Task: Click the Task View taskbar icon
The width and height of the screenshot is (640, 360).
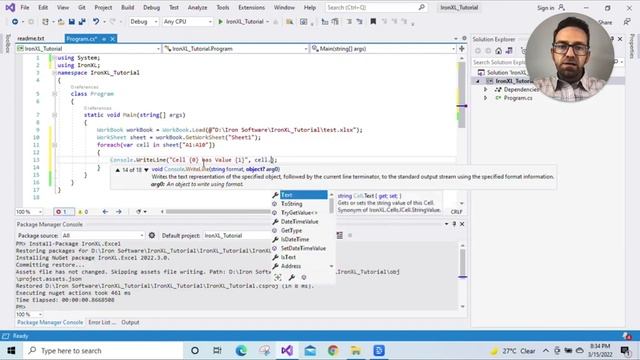Action: pos(218,351)
